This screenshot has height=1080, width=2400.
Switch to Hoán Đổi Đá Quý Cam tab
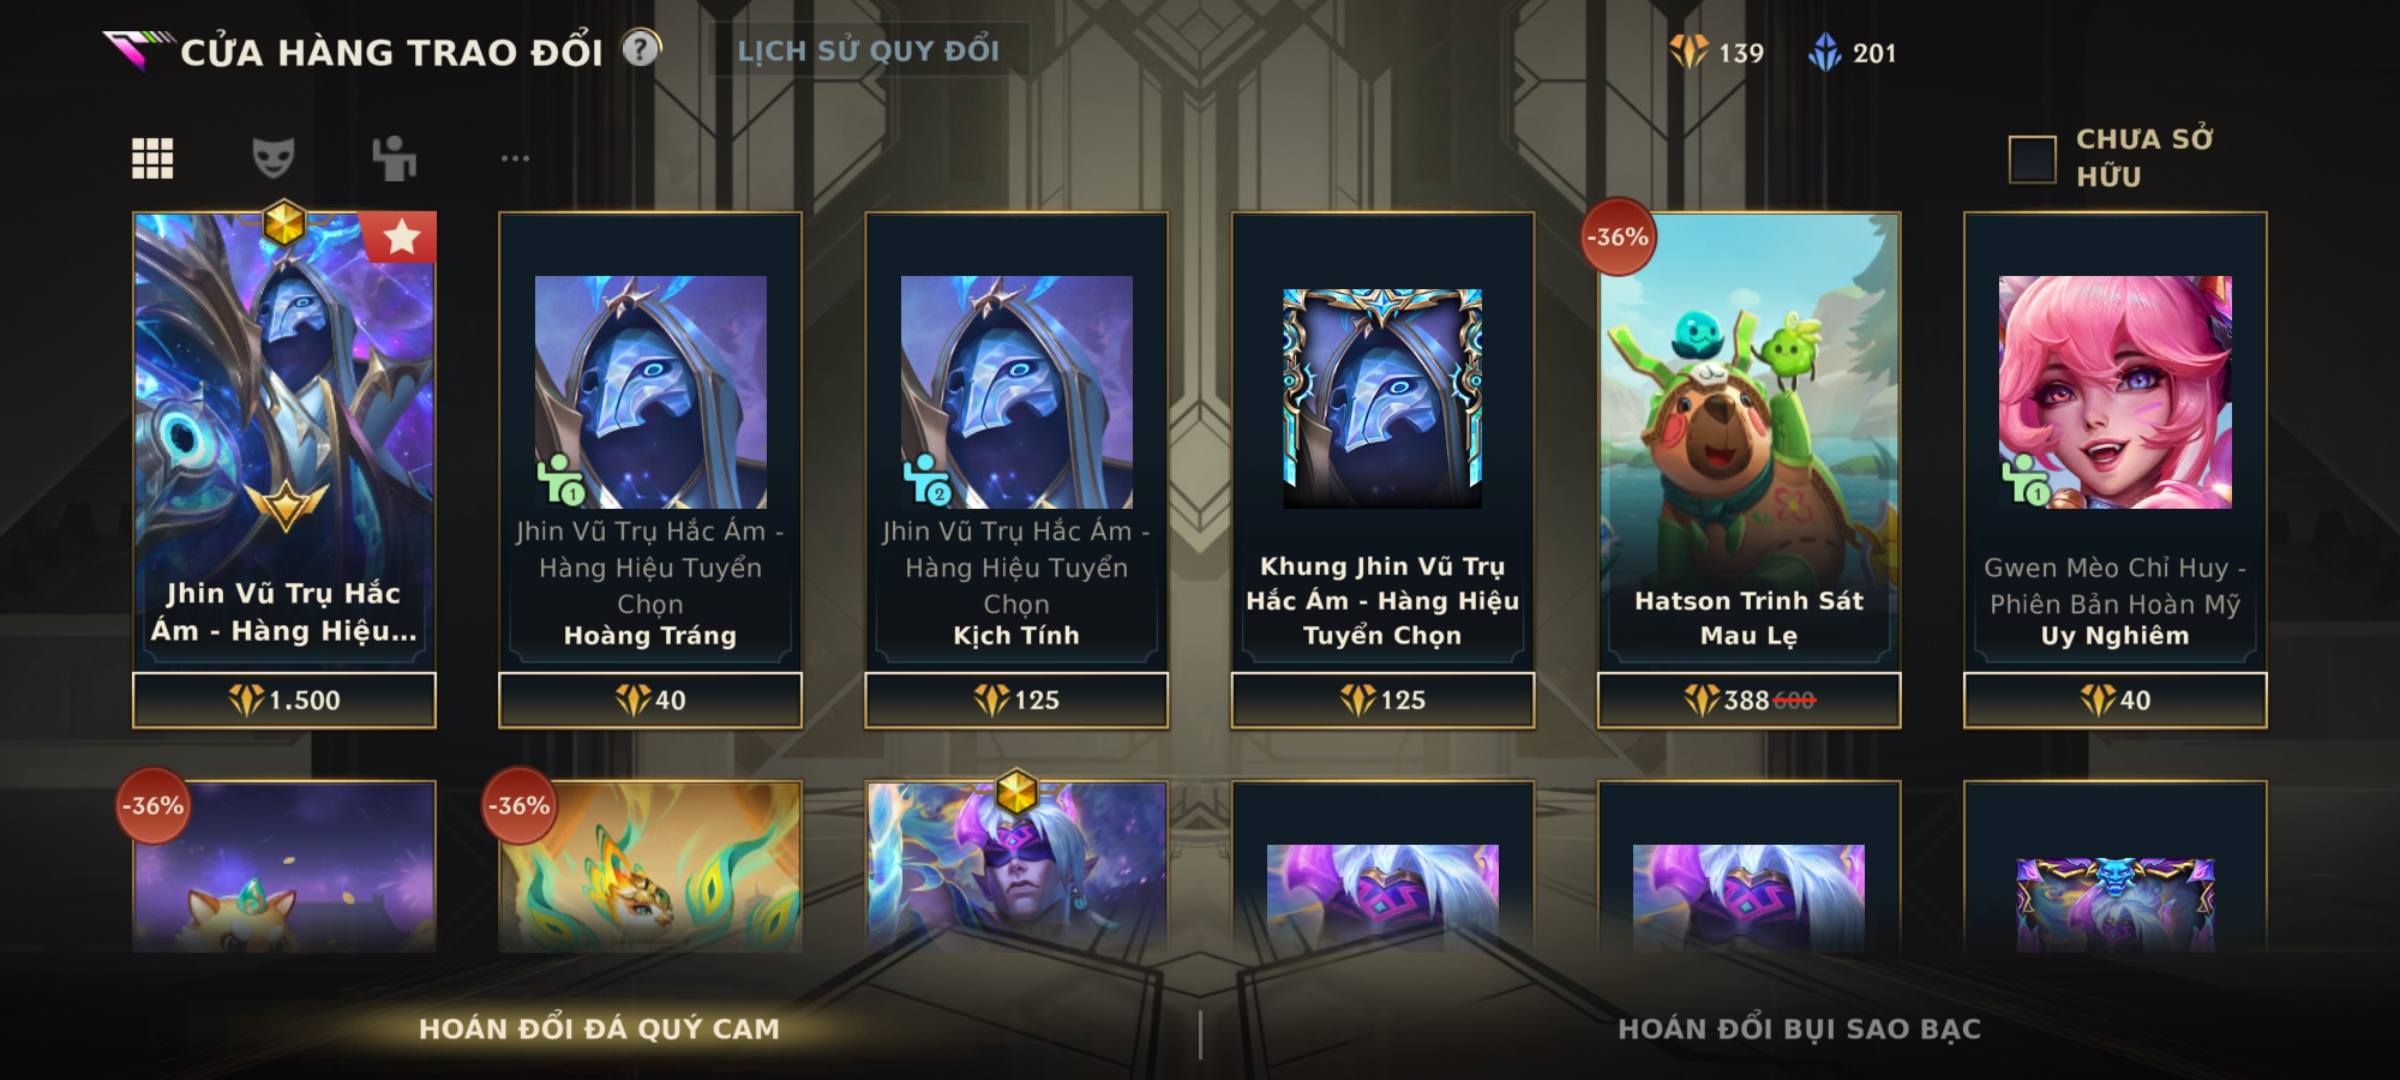pyautogui.click(x=599, y=1029)
